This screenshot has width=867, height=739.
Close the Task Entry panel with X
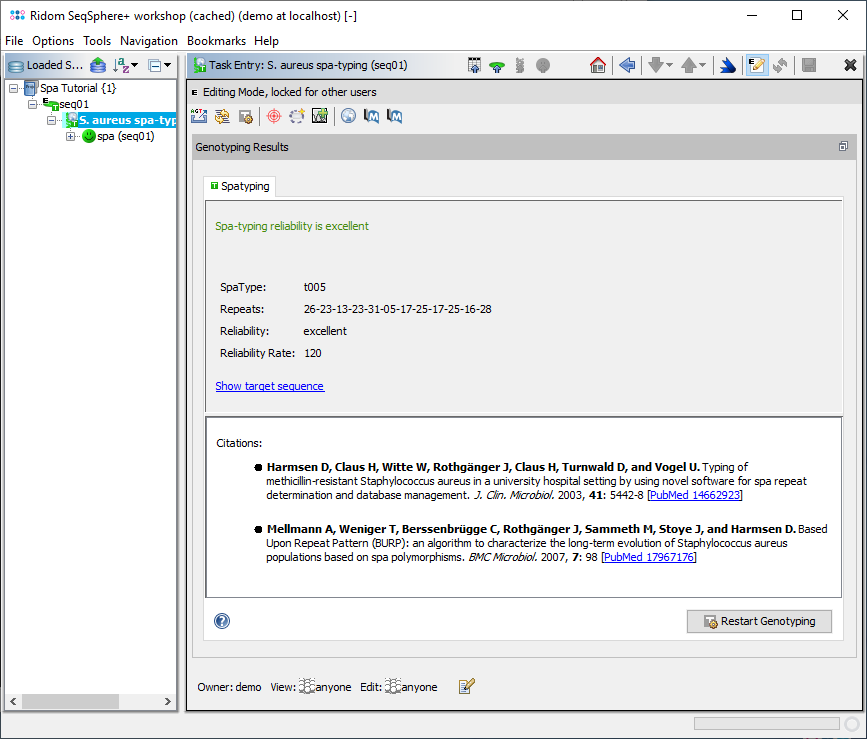tap(850, 65)
